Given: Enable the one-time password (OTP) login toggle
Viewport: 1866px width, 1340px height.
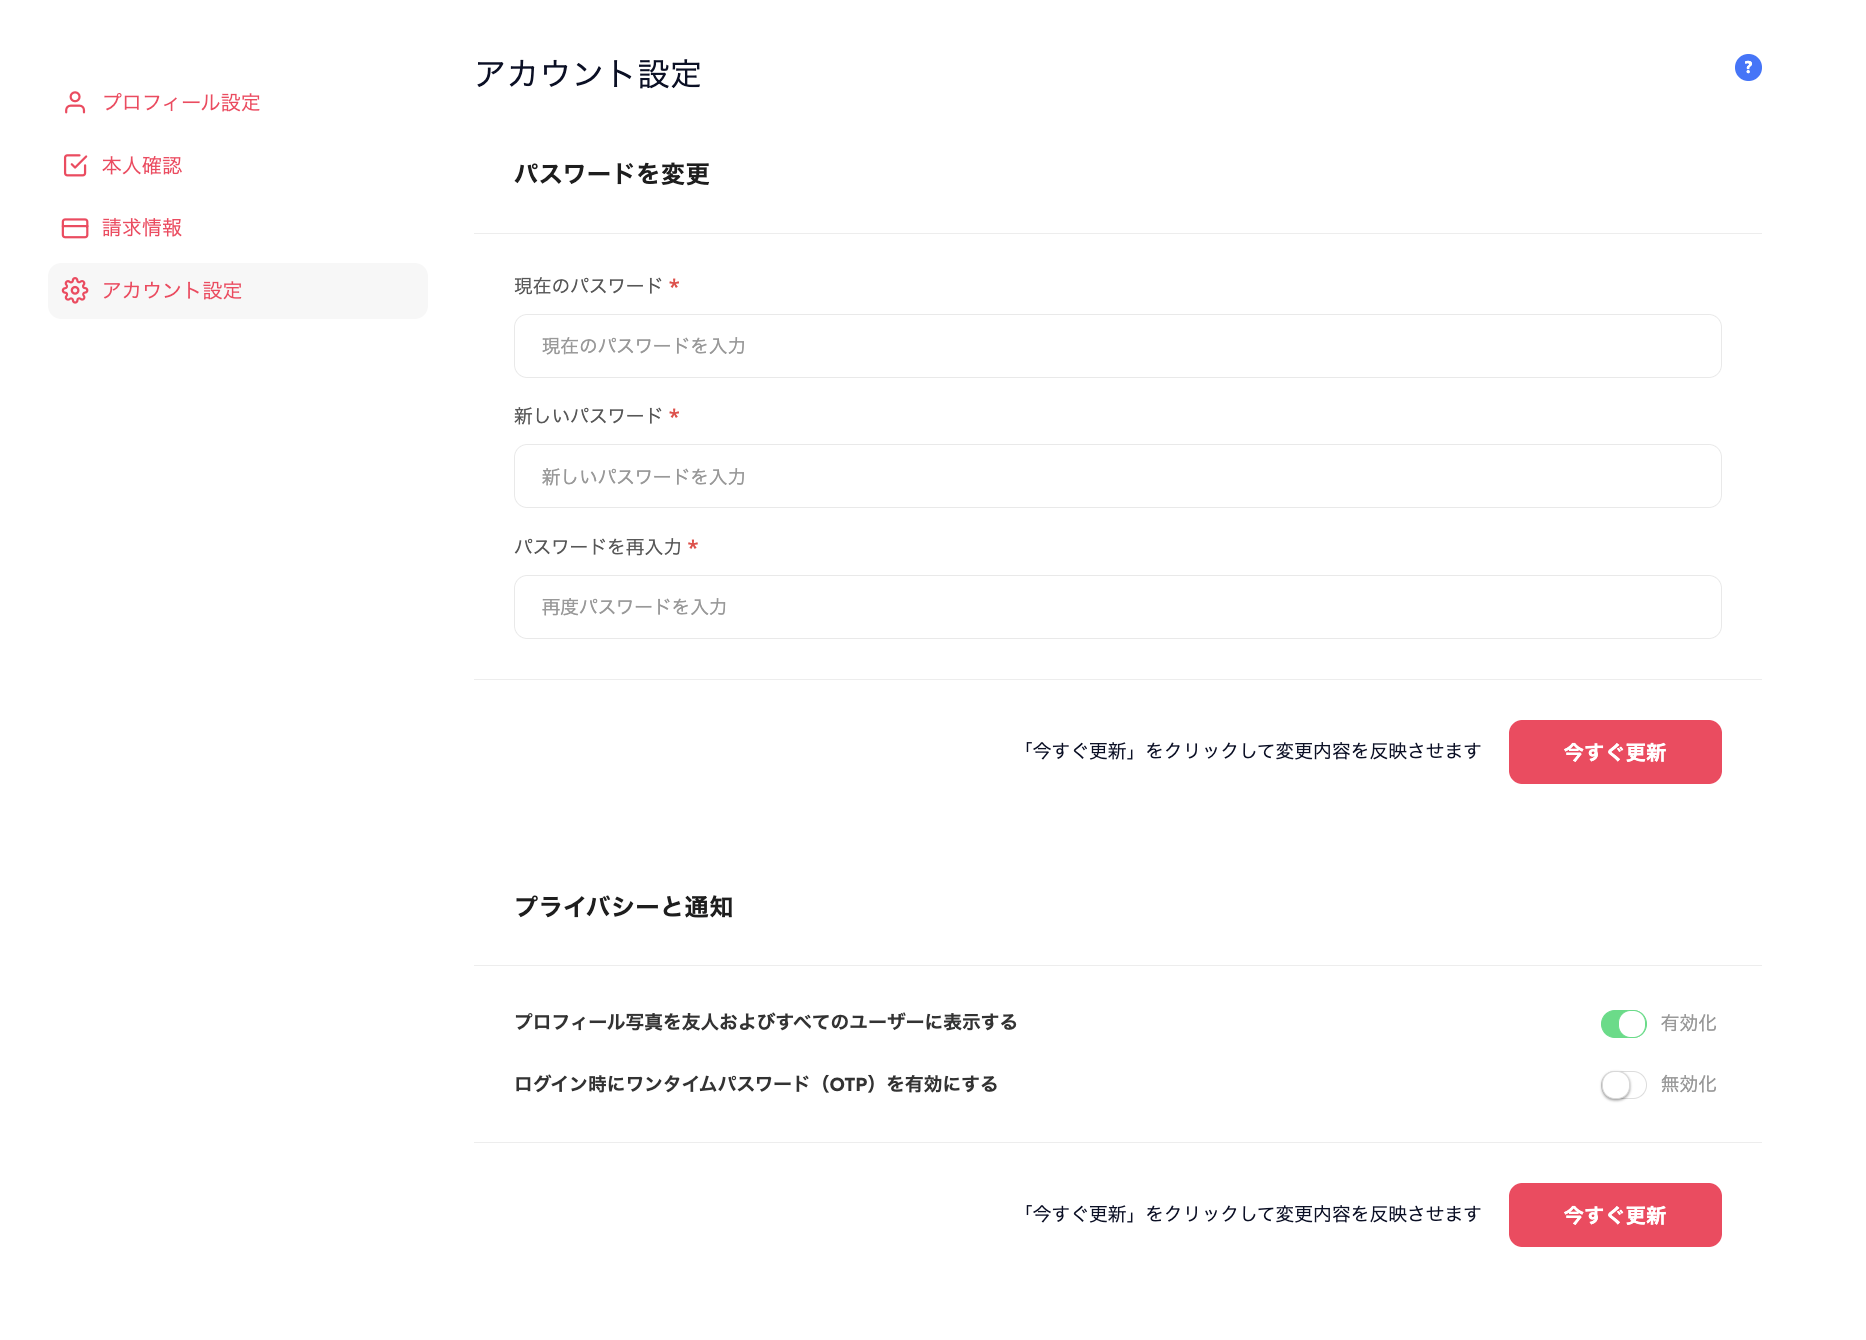Looking at the screenshot, I should pyautogui.click(x=1622, y=1085).
